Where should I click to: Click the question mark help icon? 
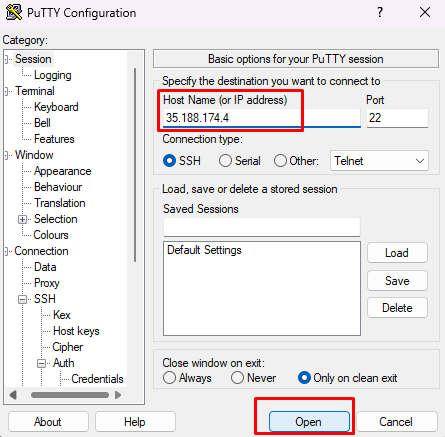[380, 13]
